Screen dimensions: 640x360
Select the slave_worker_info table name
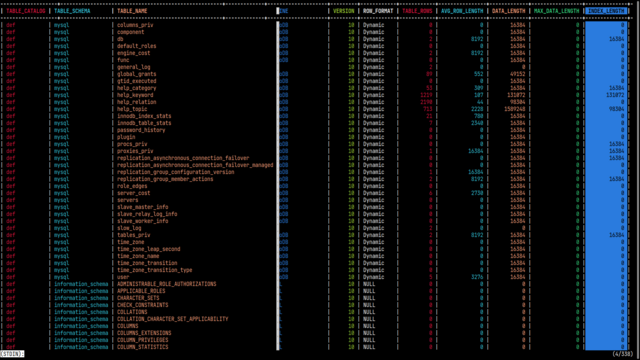[x=142, y=221]
